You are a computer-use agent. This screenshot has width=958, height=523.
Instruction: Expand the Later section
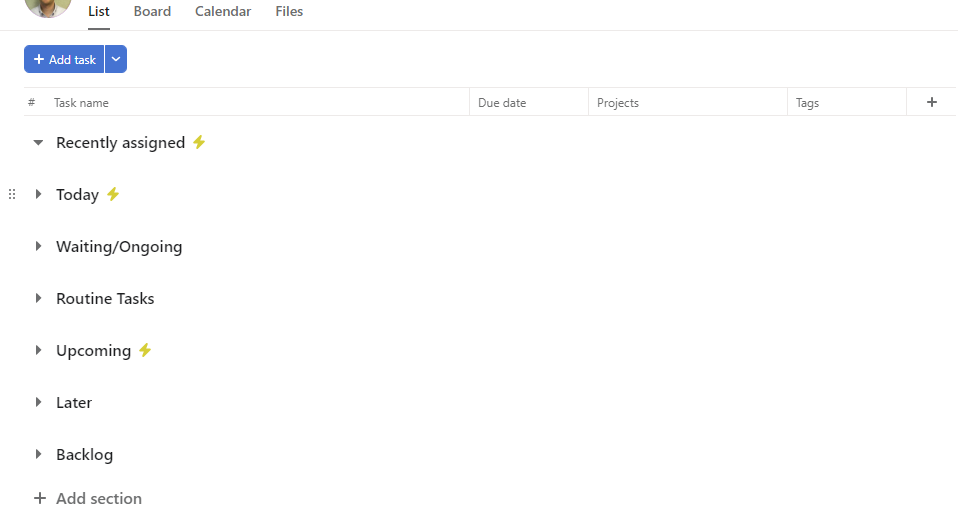point(38,402)
